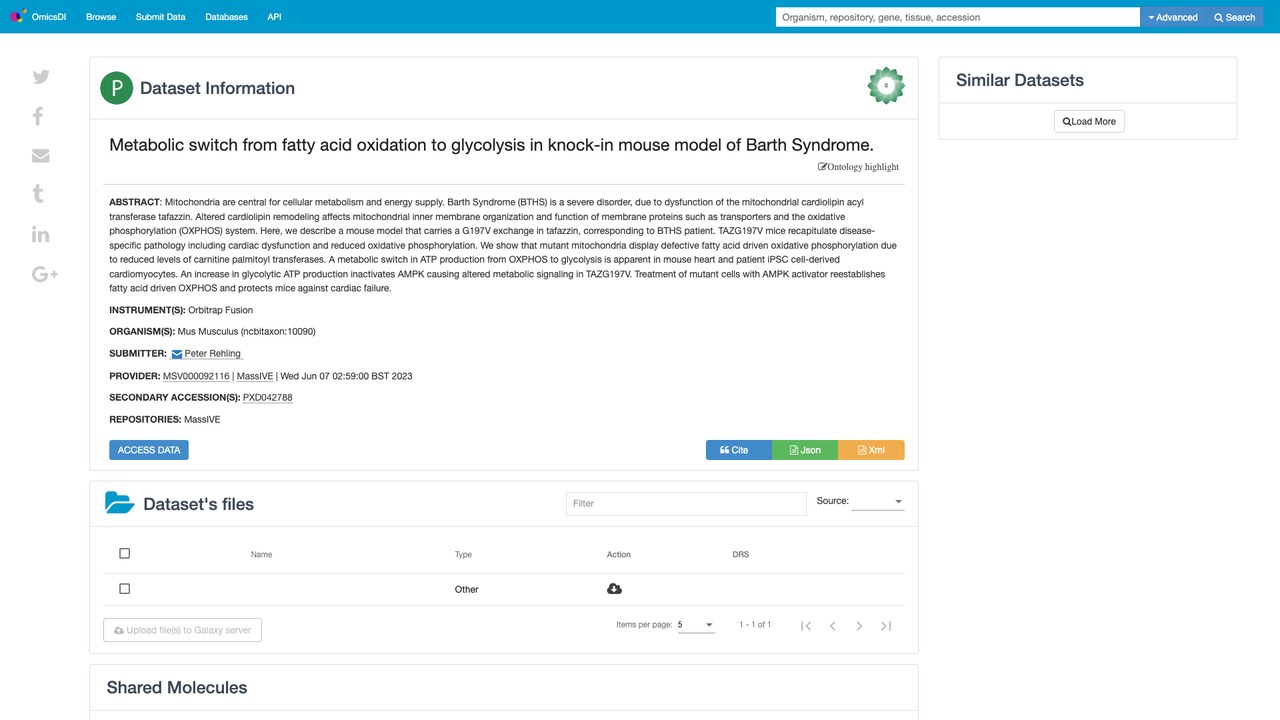Share dataset on LinkedIn

click(41, 234)
